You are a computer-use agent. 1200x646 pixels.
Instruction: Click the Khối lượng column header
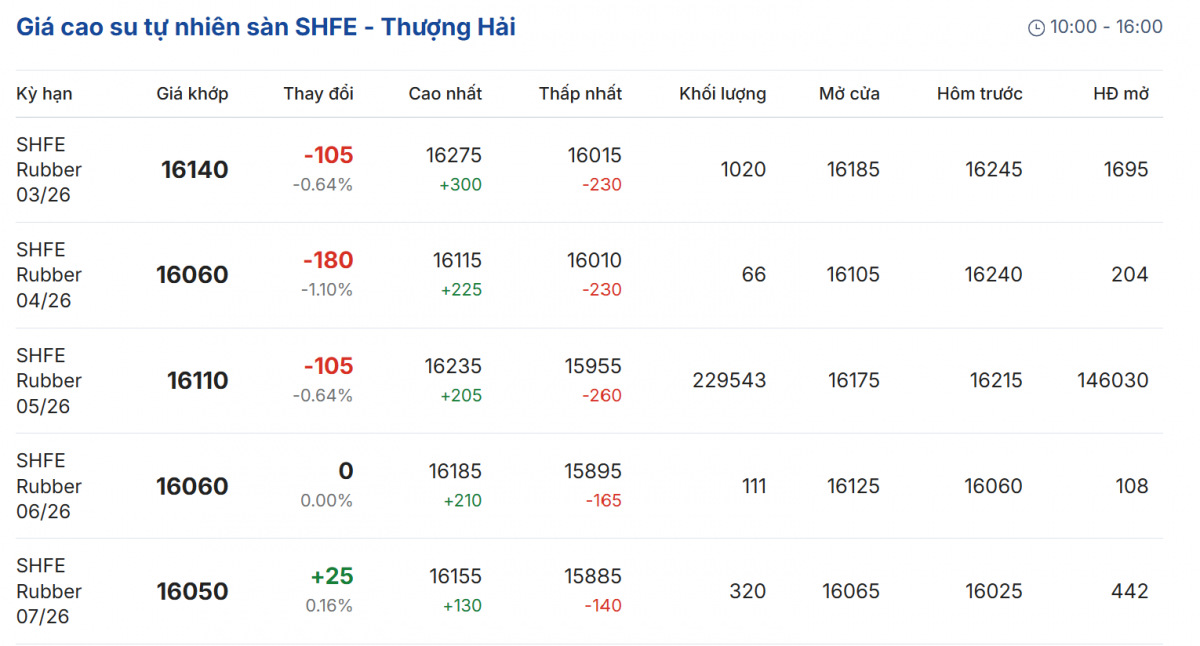722,94
